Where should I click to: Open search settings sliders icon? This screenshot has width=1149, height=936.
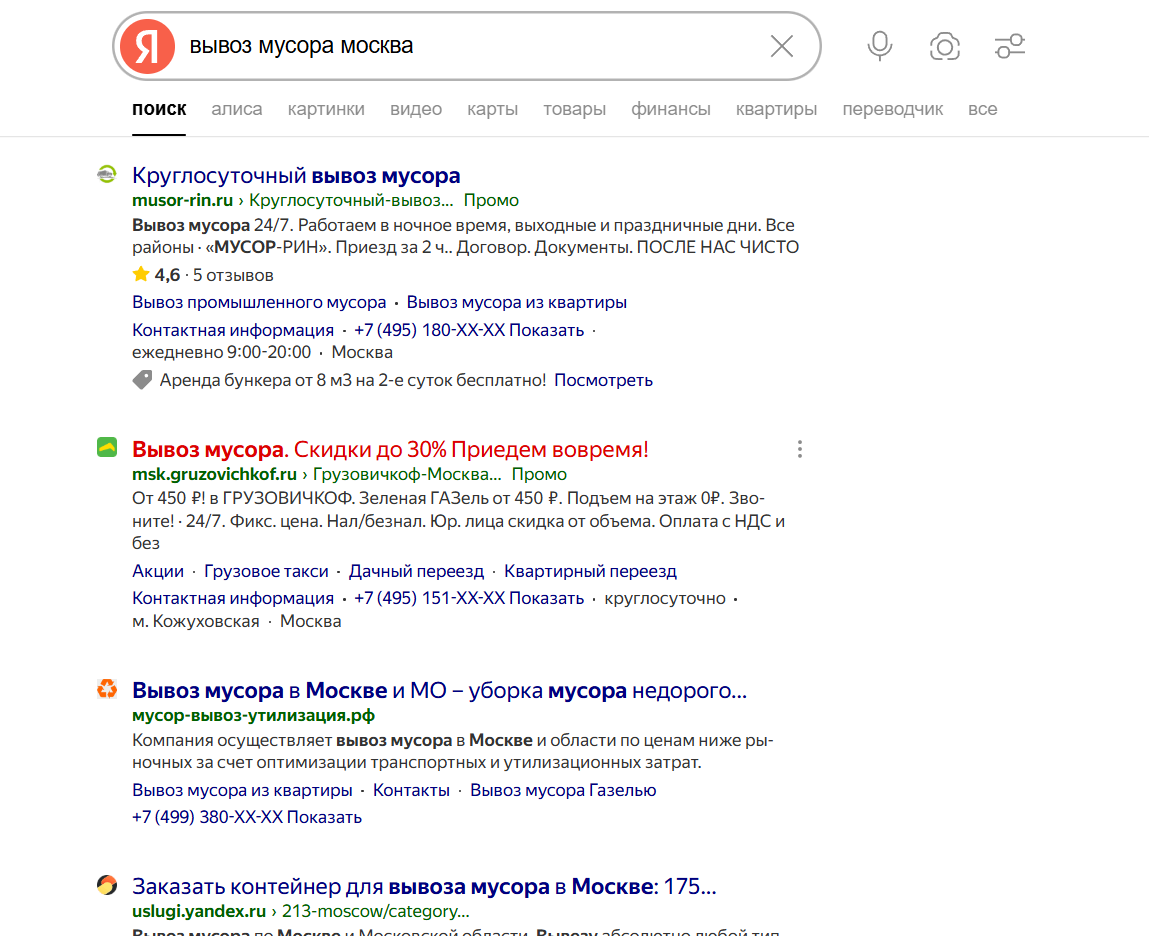coord(1010,46)
